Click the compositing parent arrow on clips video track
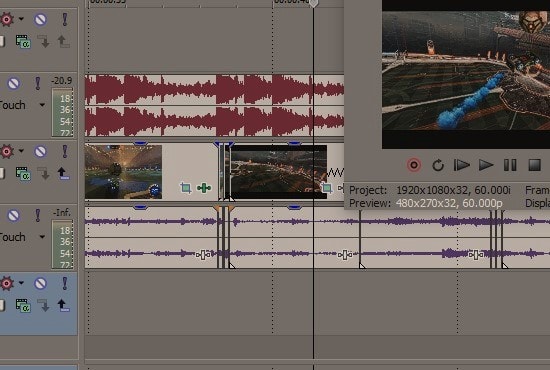 [x=63, y=174]
